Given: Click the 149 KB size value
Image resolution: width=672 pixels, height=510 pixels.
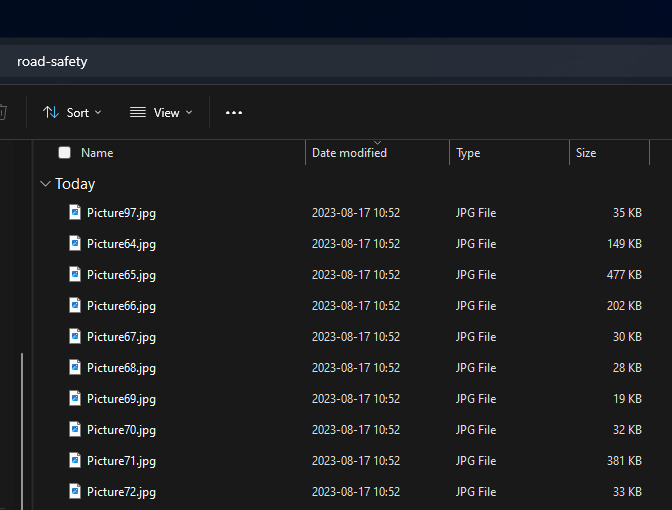Looking at the screenshot, I should click(624, 244).
